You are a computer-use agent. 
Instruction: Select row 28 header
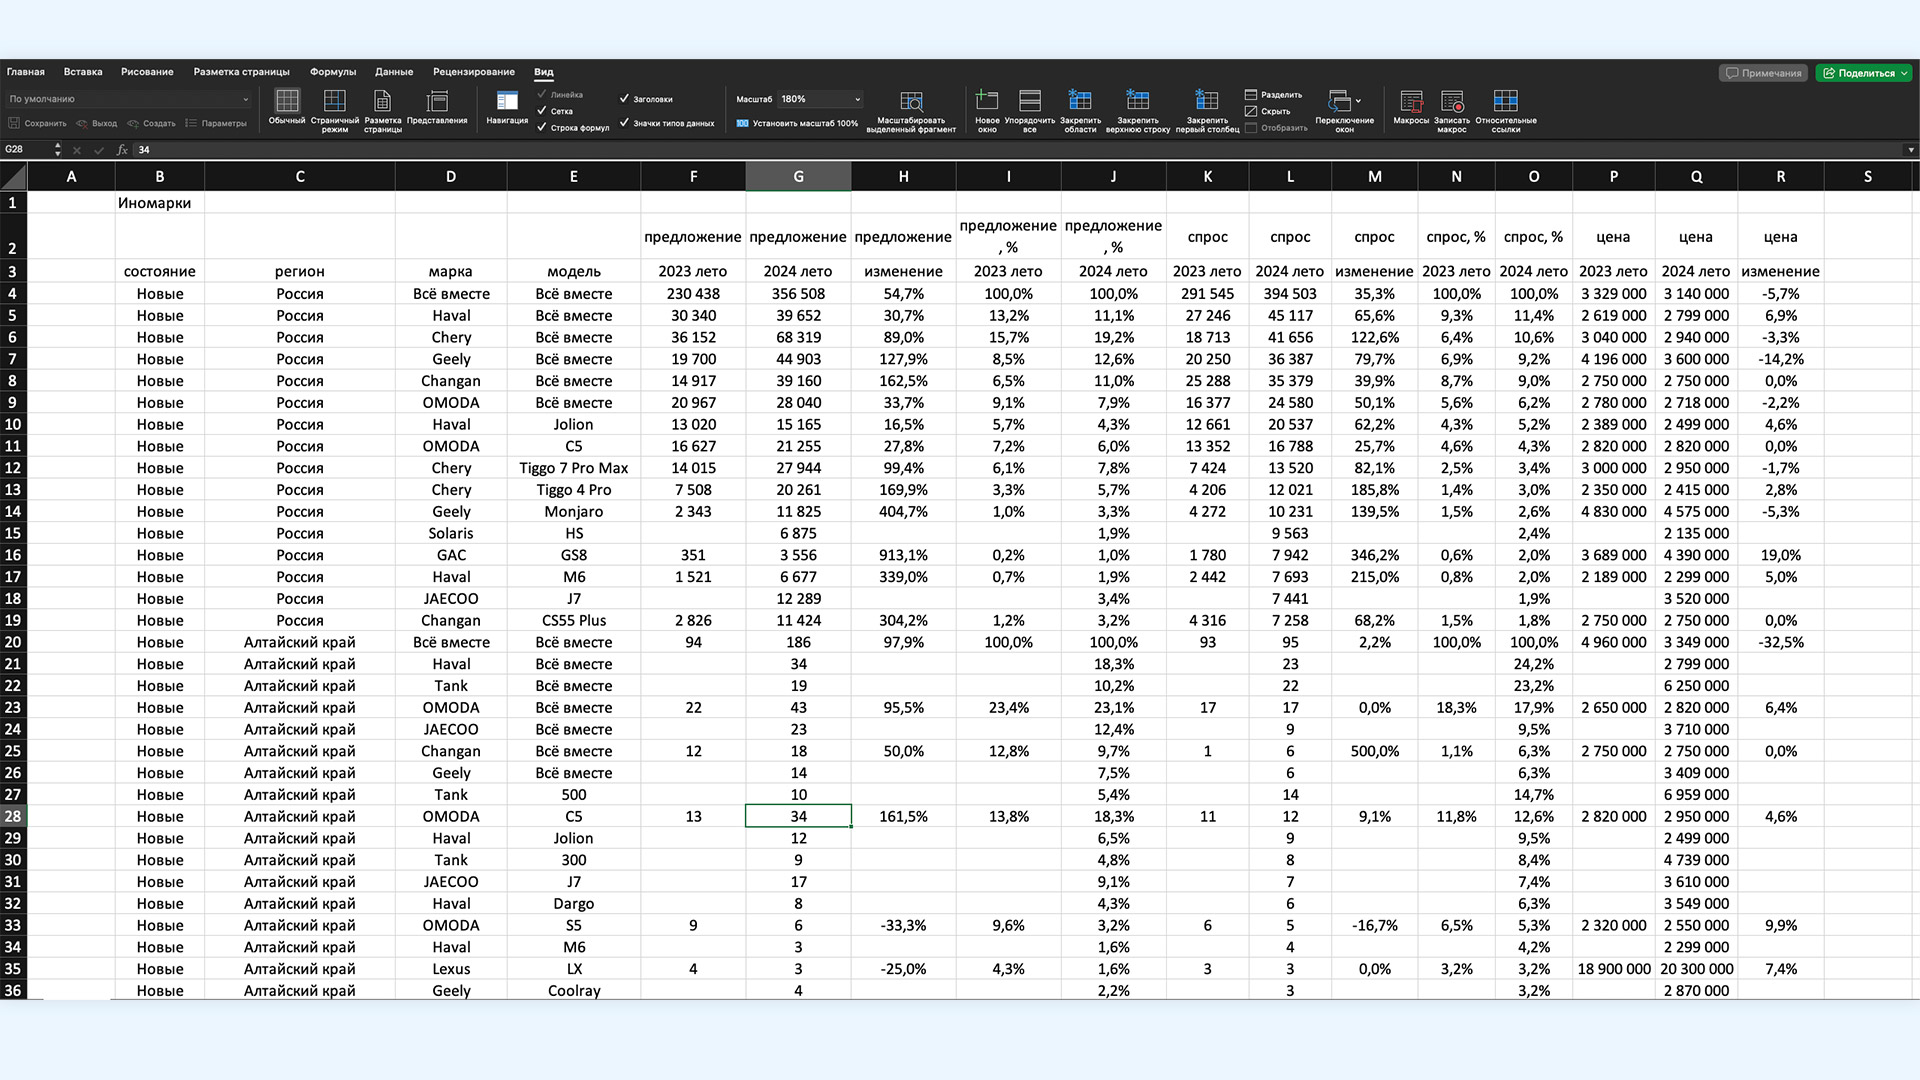[x=13, y=816]
